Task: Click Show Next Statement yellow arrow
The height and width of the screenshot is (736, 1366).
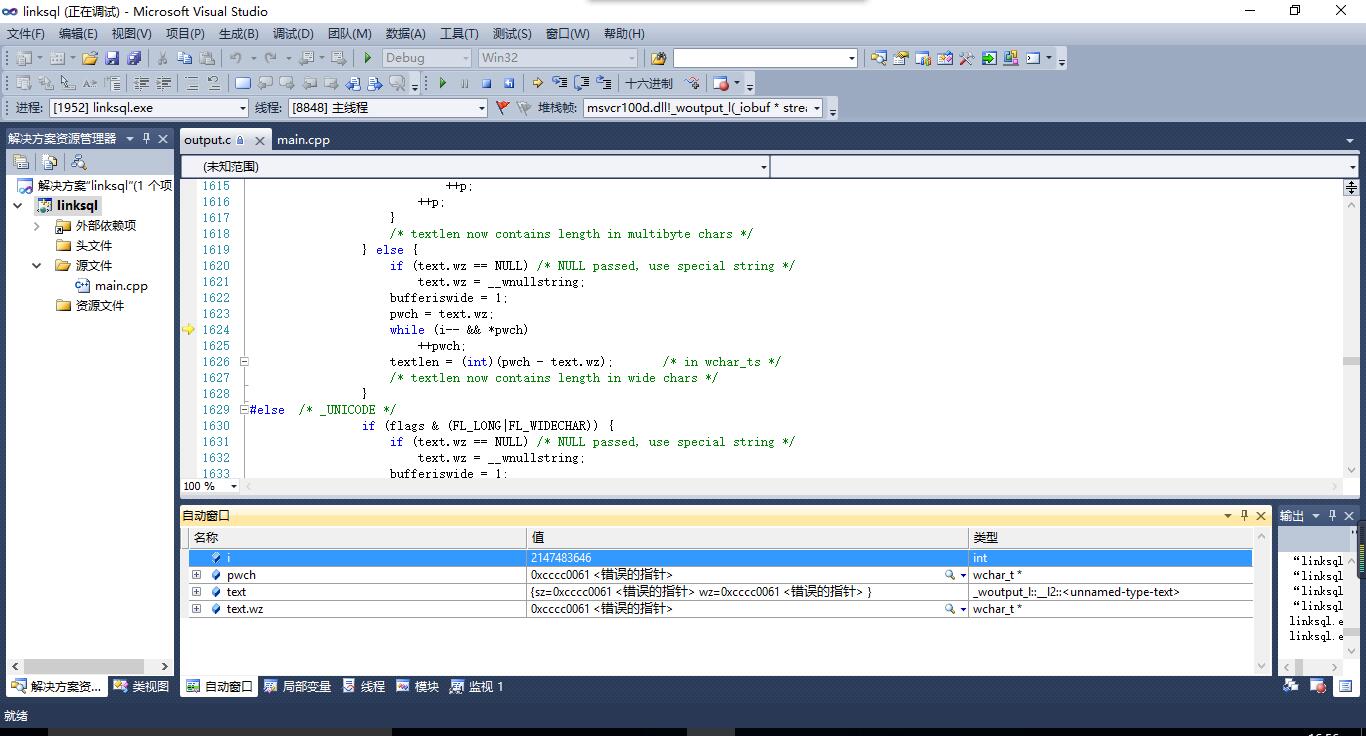Action: (537, 83)
